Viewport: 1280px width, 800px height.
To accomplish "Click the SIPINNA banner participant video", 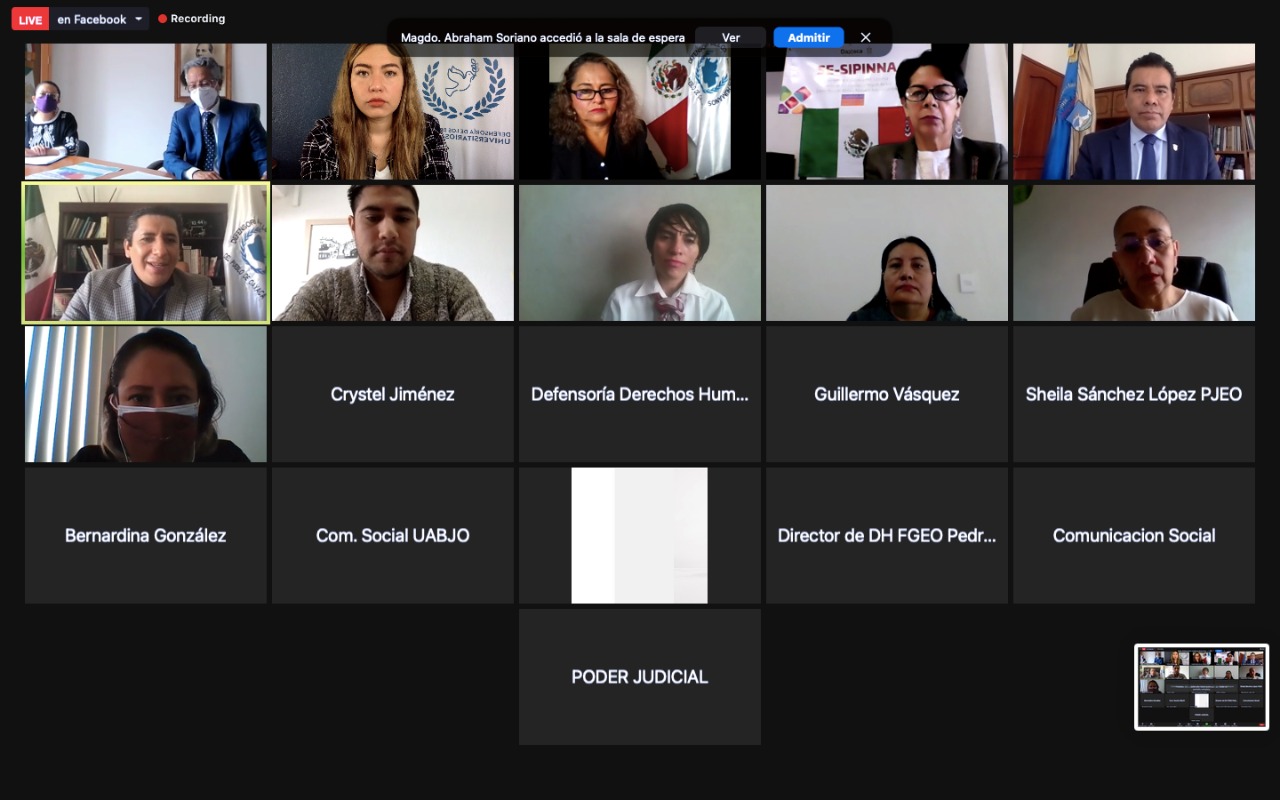I will (x=887, y=112).
